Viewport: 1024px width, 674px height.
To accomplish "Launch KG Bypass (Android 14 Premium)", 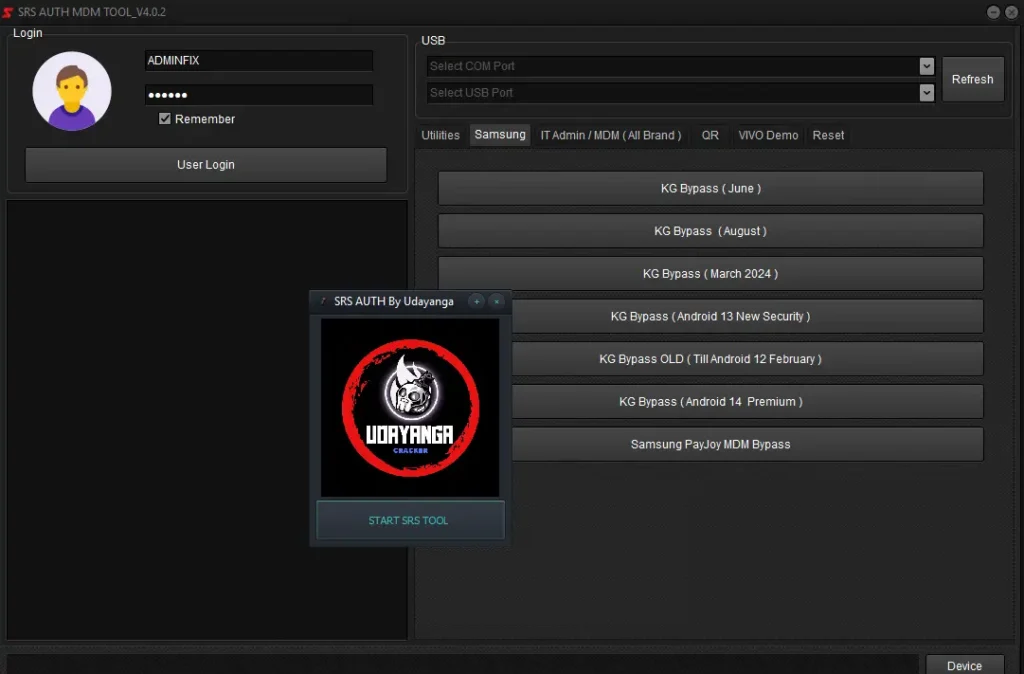I will click(x=747, y=402).
